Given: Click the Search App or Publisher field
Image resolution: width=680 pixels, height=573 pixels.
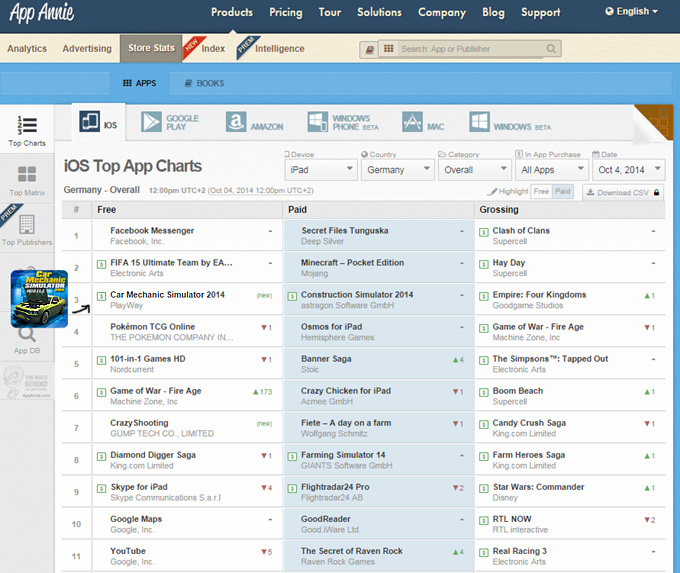Looking at the screenshot, I should pyautogui.click(x=471, y=49).
